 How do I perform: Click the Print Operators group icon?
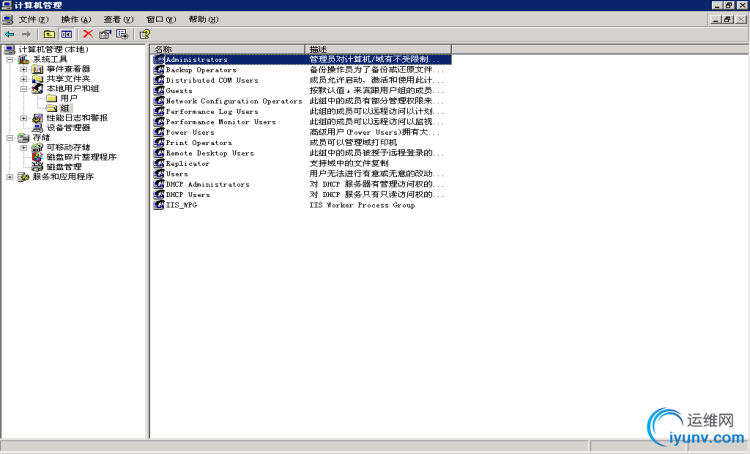coord(159,143)
